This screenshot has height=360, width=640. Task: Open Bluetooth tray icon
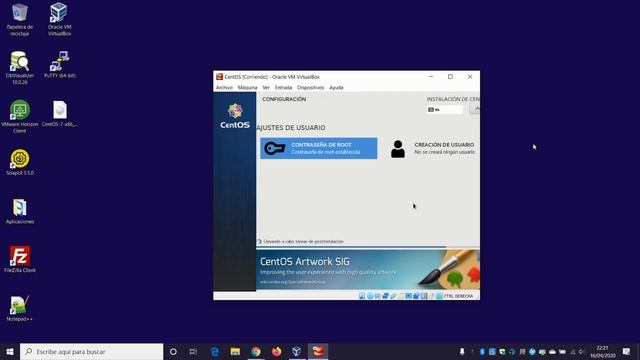482,351
